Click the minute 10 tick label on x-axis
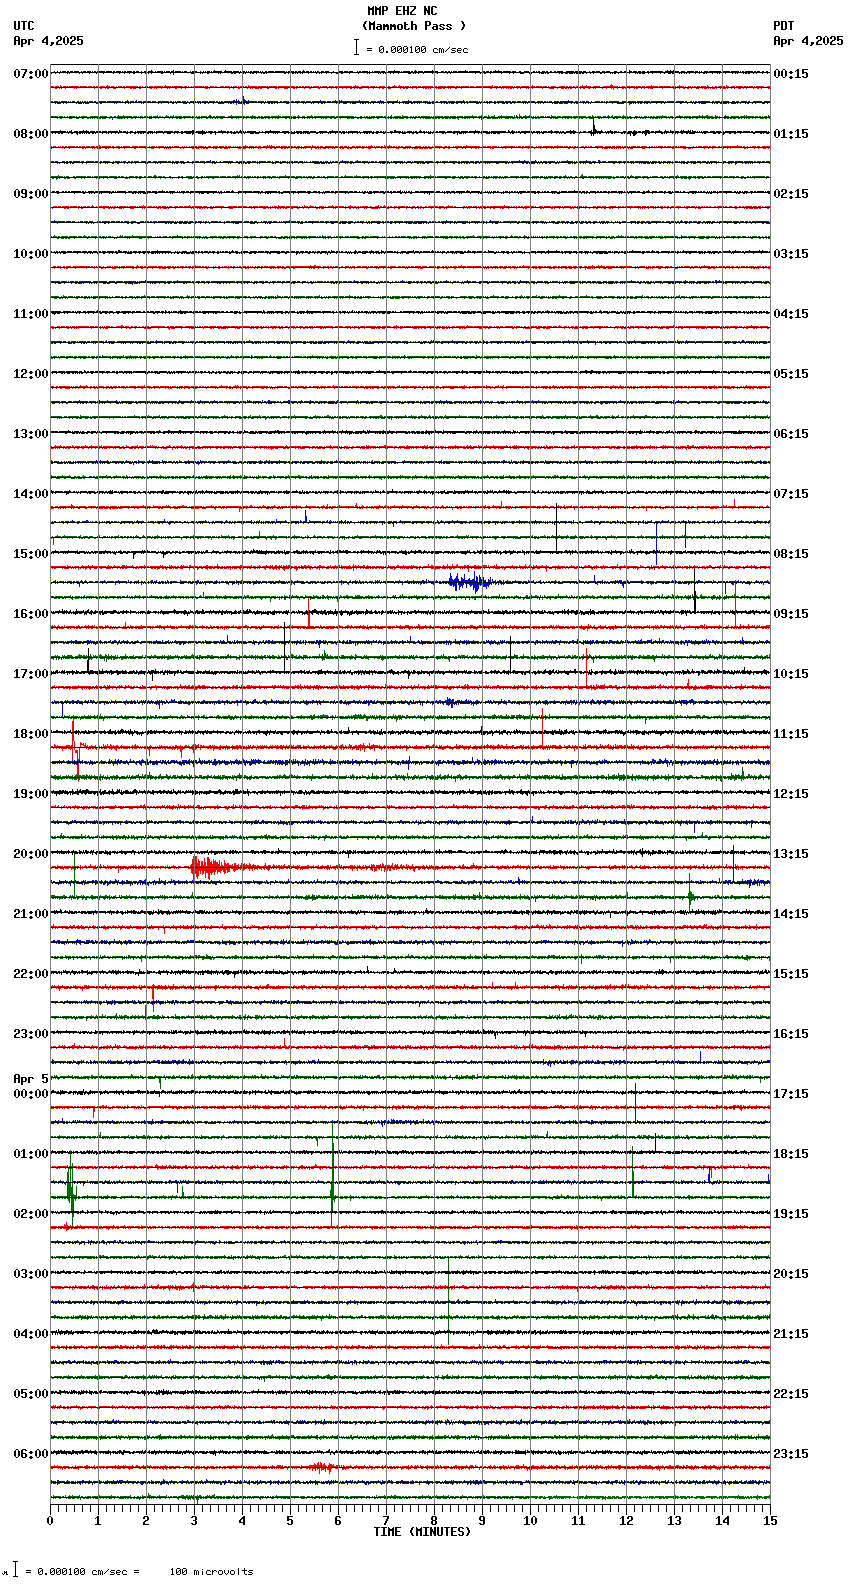This screenshot has width=850, height=1584. pos(530,1521)
